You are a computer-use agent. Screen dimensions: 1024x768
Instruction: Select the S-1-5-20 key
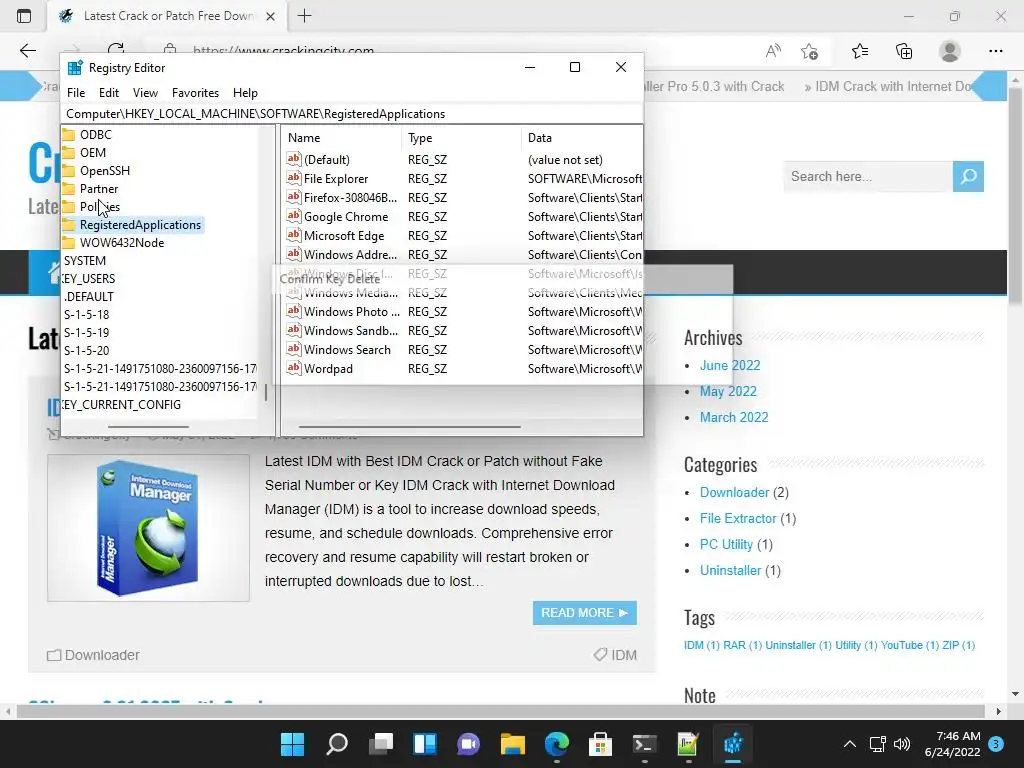[x=86, y=350]
